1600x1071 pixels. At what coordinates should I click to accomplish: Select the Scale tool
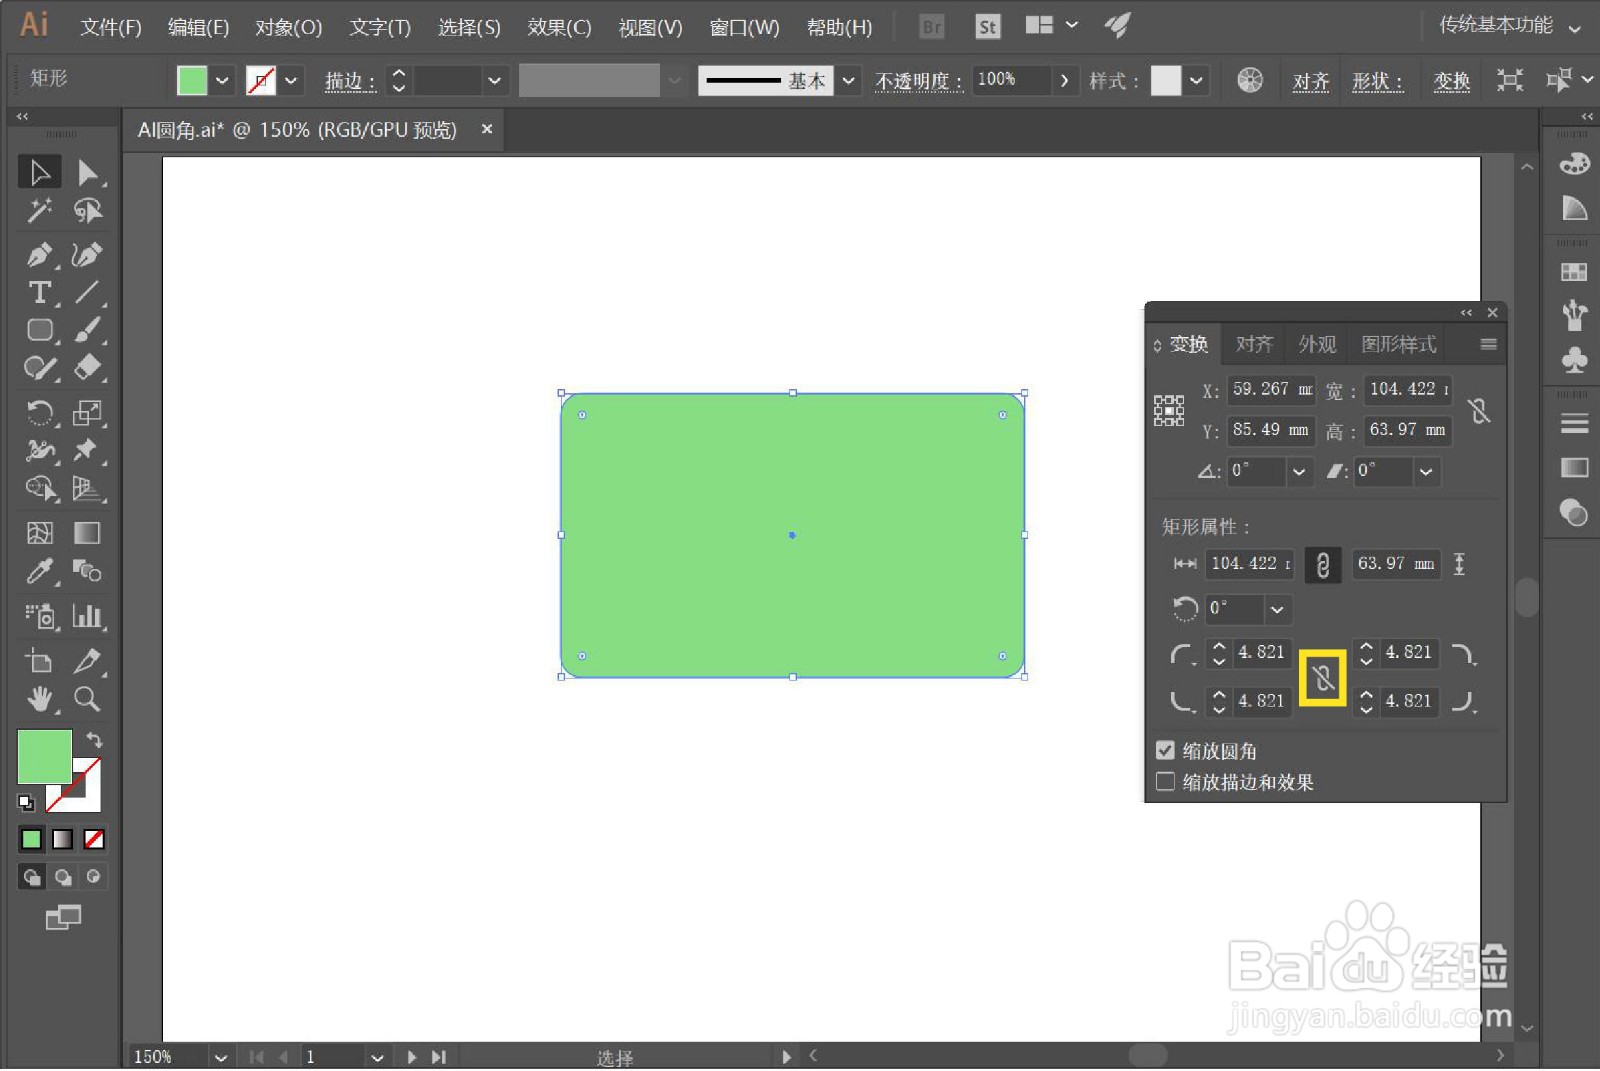click(88, 412)
